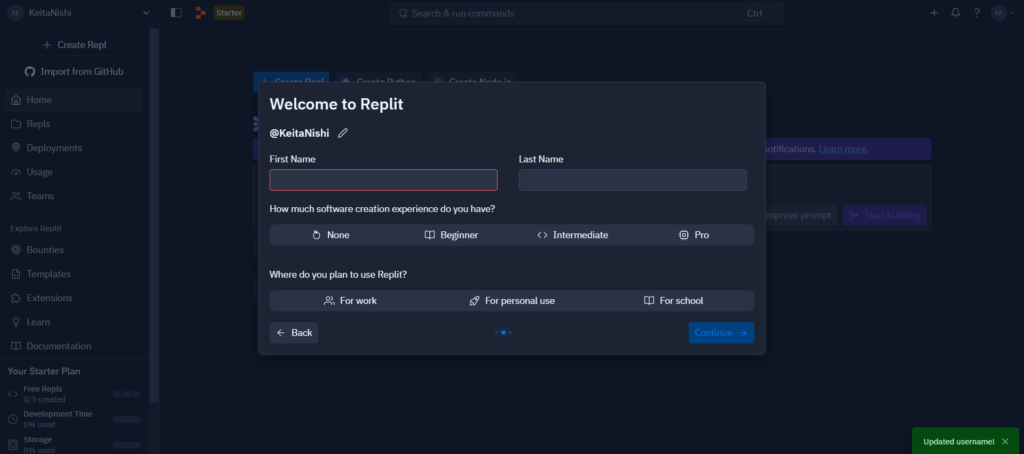The height and width of the screenshot is (454, 1024).
Task: Click the Development Time usage row
Action: click(x=74, y=419)
